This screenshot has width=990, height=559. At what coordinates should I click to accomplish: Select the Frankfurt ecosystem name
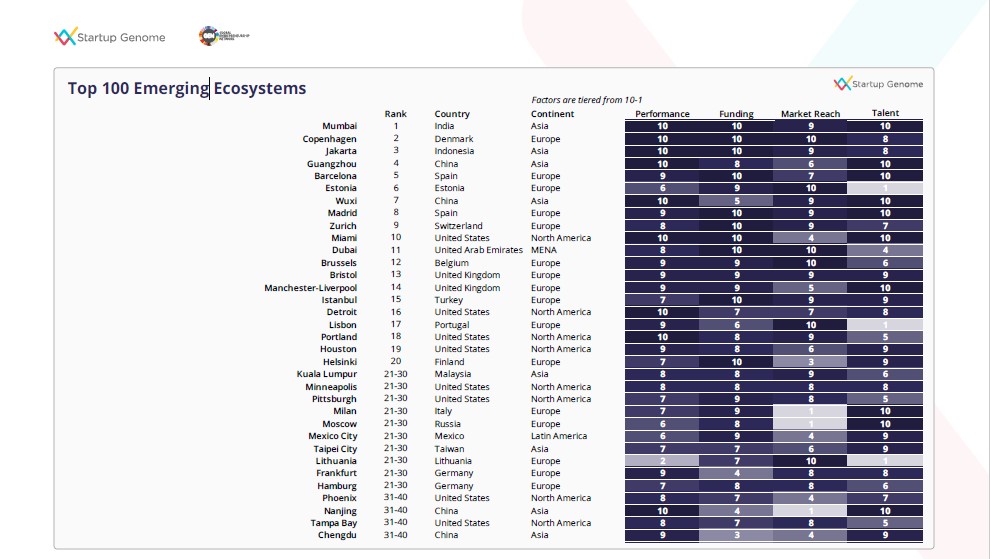pyautogui.click(x=337, y=472)
